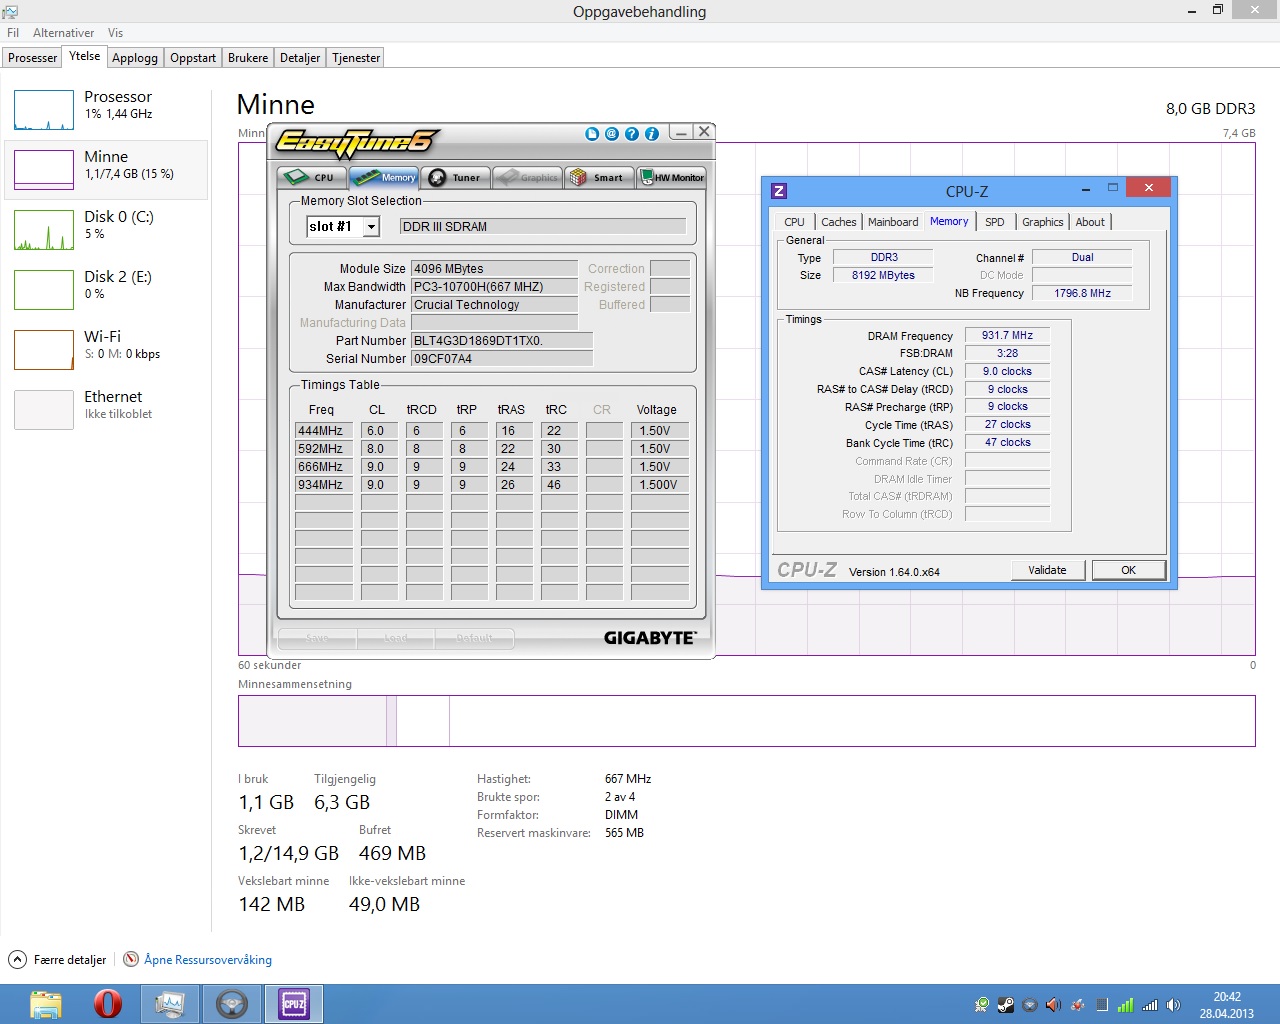The height and width of the screenshot is (1024, 1280).
Task: Open the CPU tab in EasyTune6
Action: point(311,177)
